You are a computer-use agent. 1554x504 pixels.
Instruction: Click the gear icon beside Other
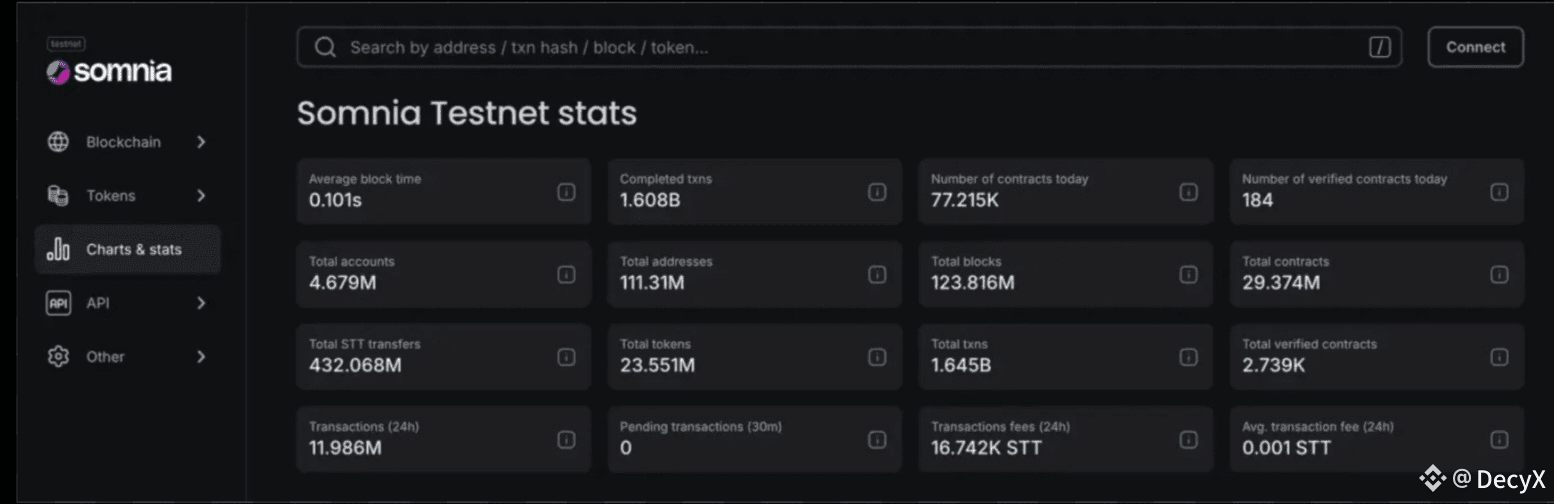coord(58,356)
